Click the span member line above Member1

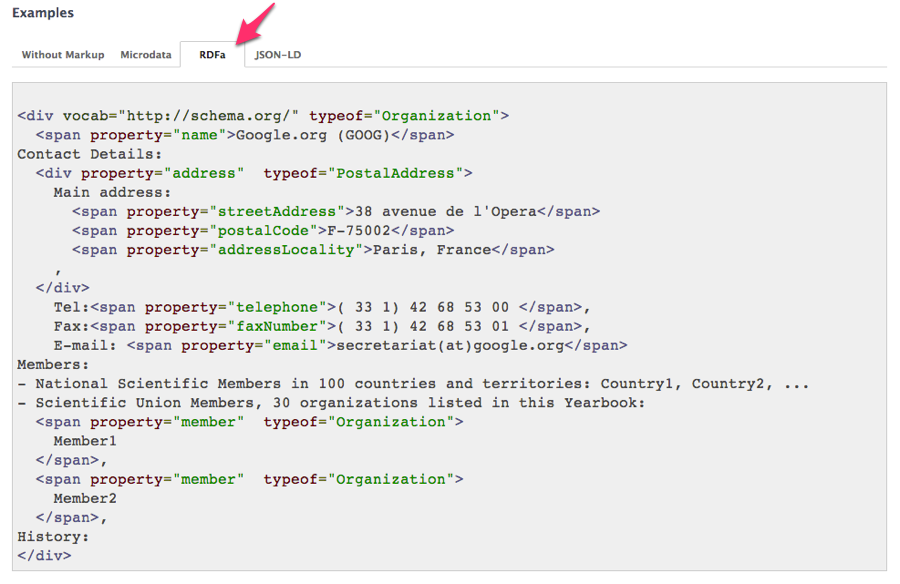tap(249, 422)
